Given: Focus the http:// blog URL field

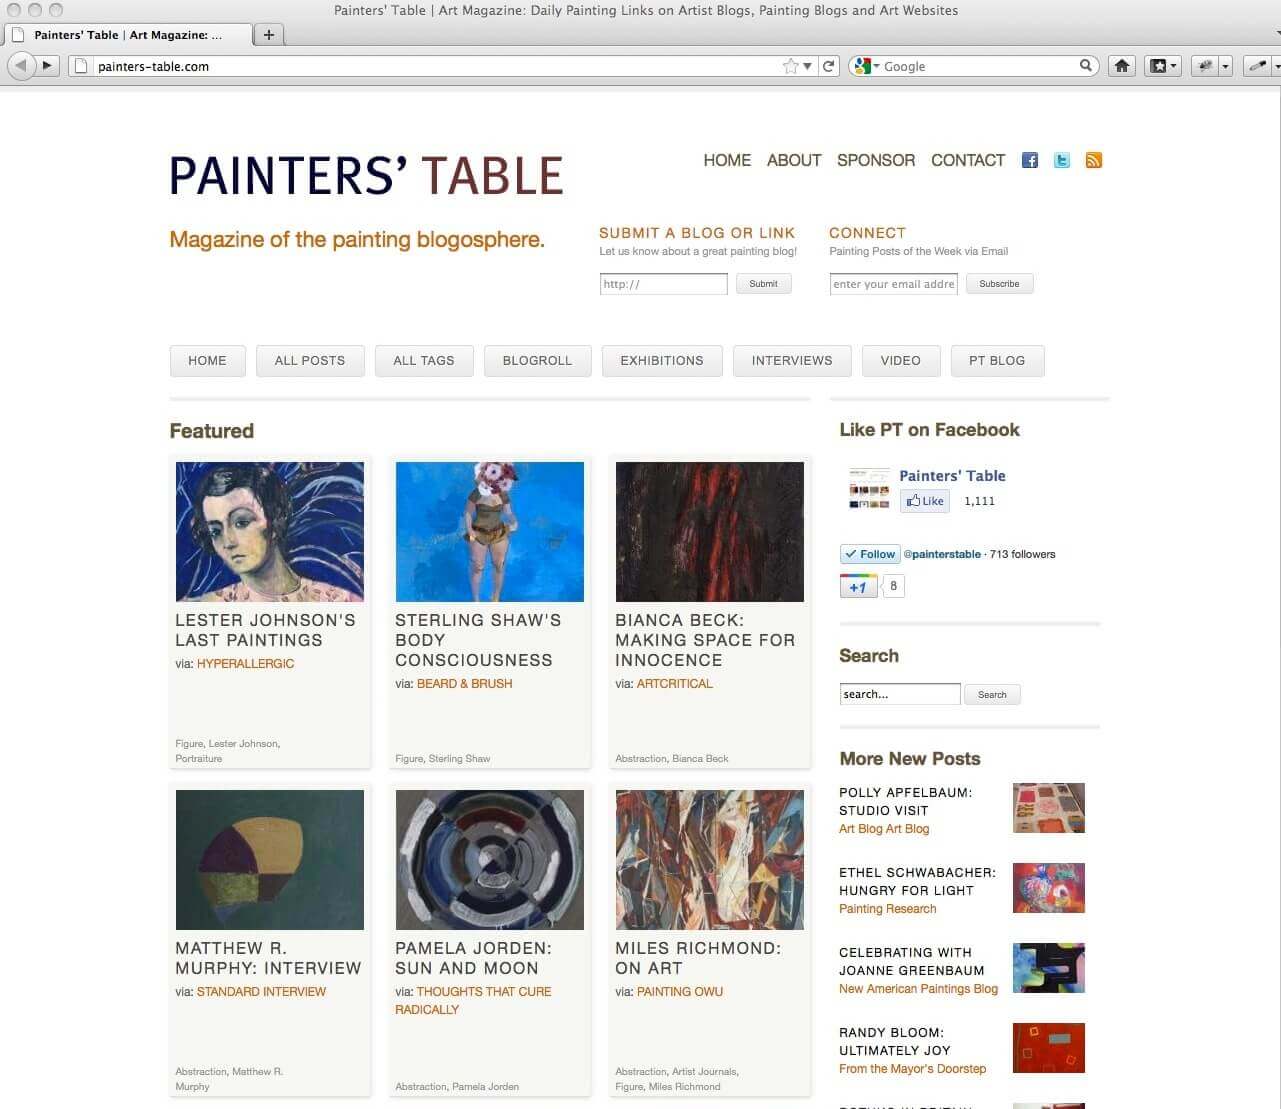Looking at the screenshot, I should [x=664, y=284].
